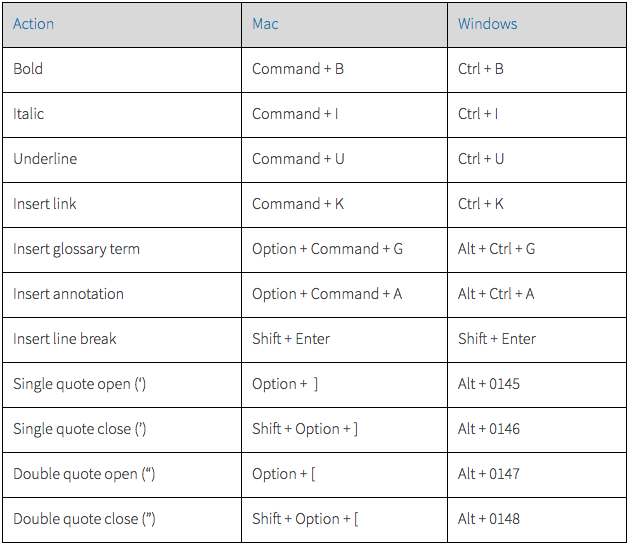
Task: Click the Alt + 0146 cell
Action: pos(537,430)
